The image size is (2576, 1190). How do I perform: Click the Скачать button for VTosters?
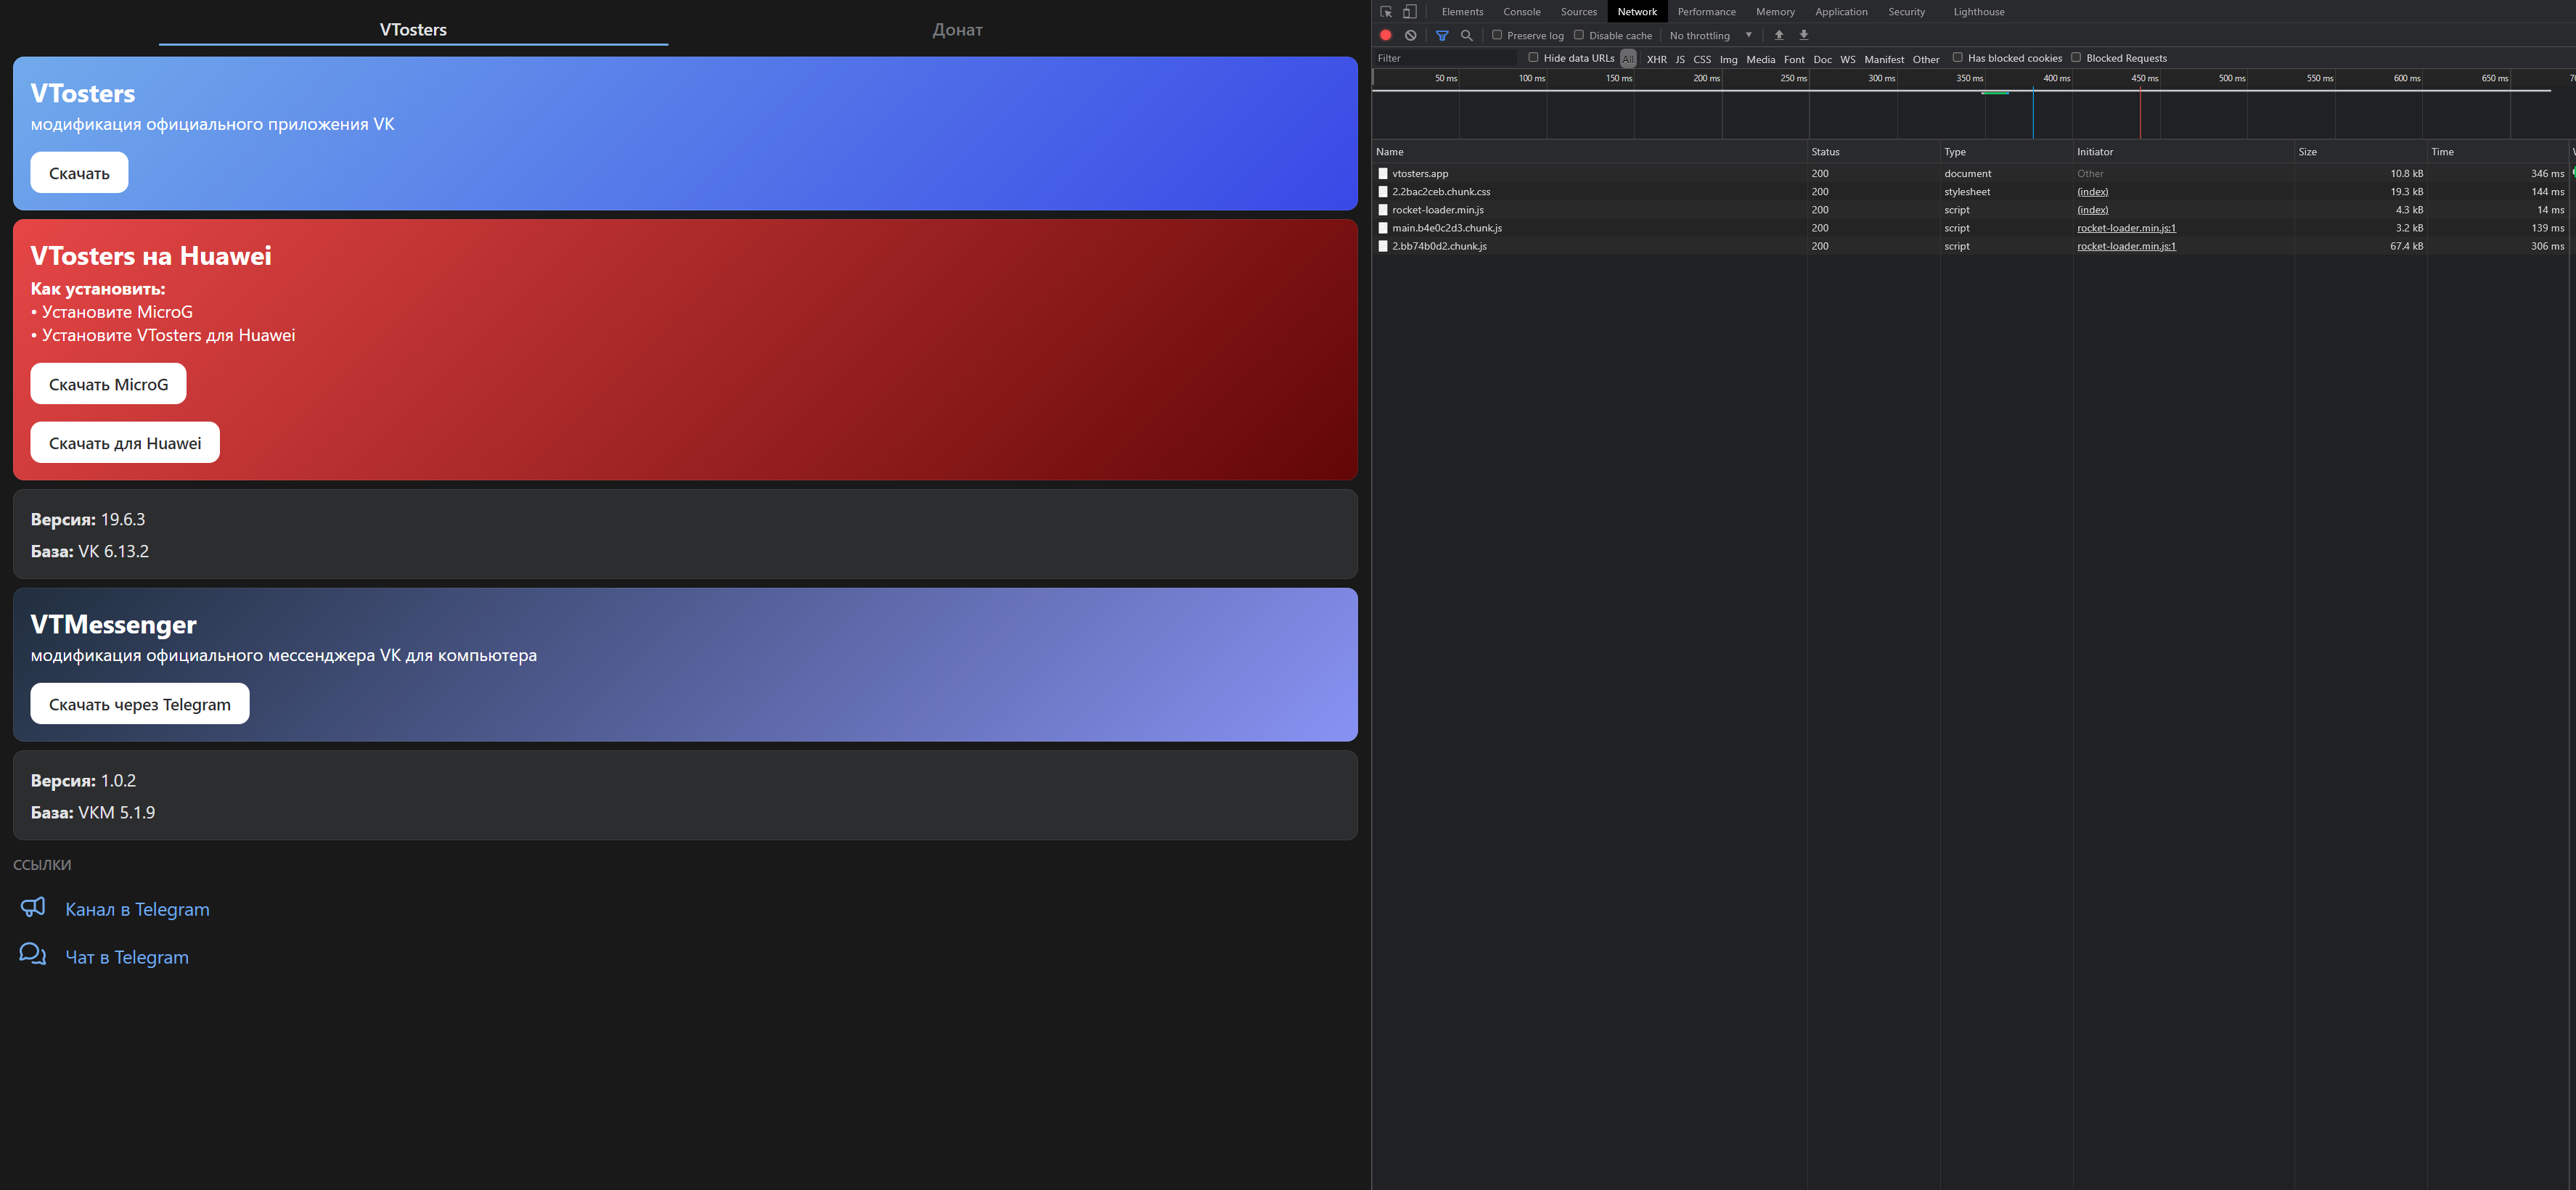click(79, 173)
